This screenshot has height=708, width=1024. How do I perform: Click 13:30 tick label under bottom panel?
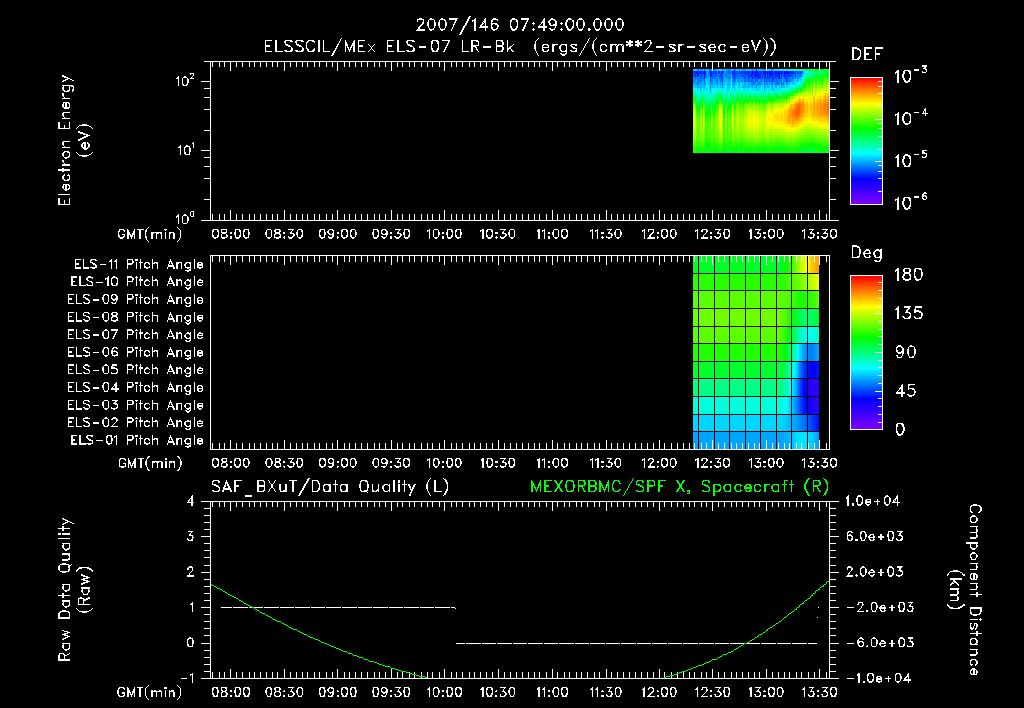(819, 692)
